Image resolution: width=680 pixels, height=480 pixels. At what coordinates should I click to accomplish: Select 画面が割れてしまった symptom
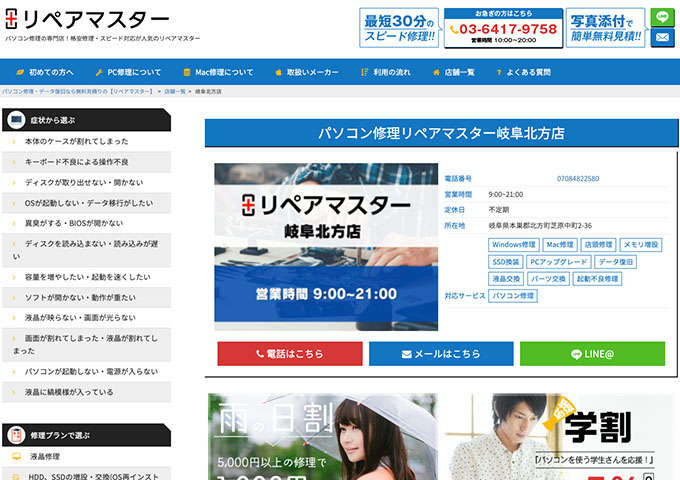coord(86,345)
